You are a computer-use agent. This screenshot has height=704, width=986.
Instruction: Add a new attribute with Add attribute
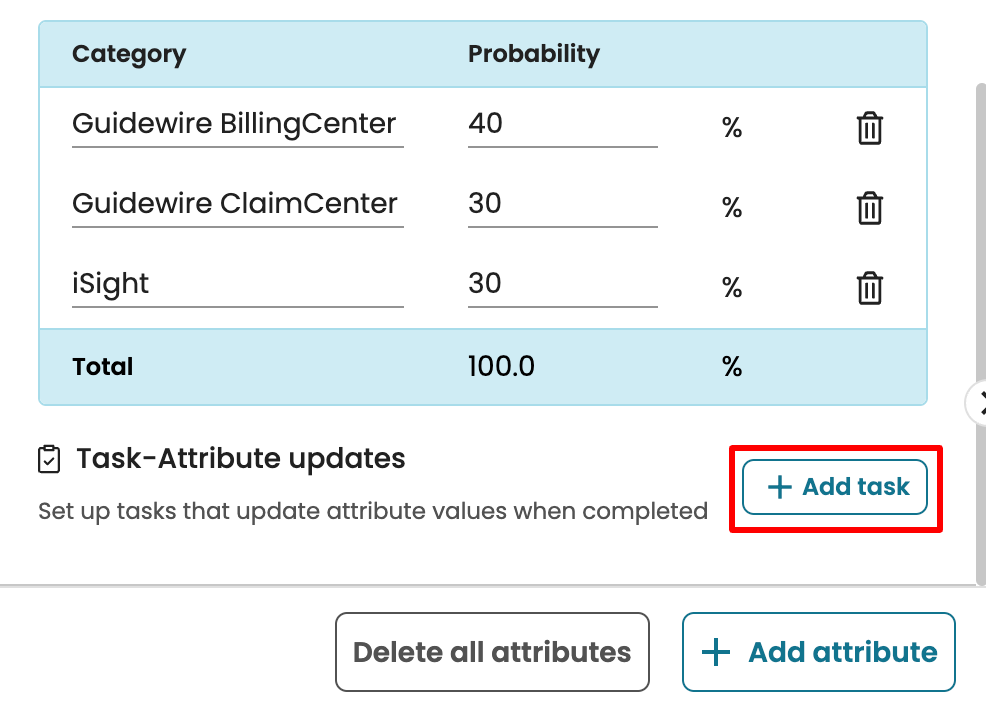(x=819, y=653)
